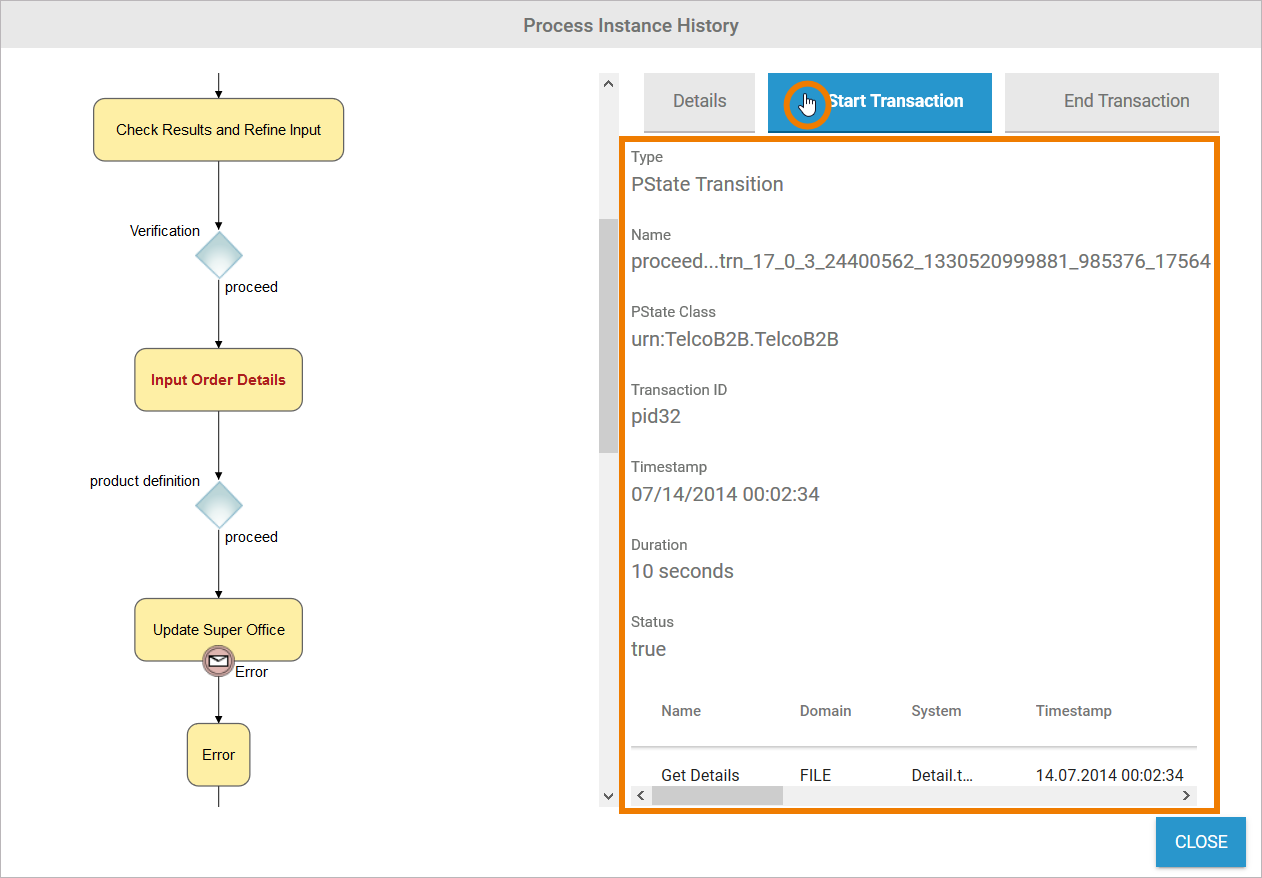The width and height of the screenshot is (1262, 878).
Task: Select the Input Order Details step
Action: [x=219, y=380]
